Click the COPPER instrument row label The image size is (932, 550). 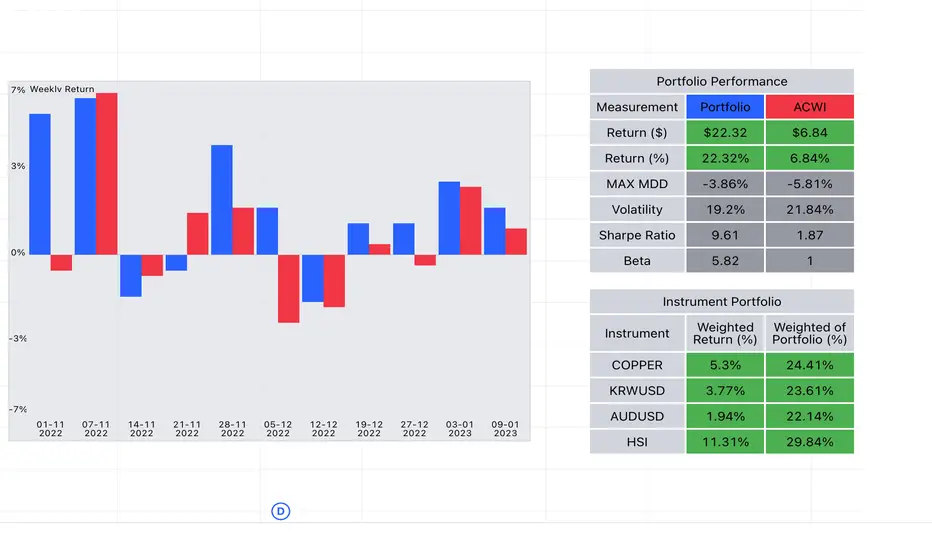tap(637, 365)
